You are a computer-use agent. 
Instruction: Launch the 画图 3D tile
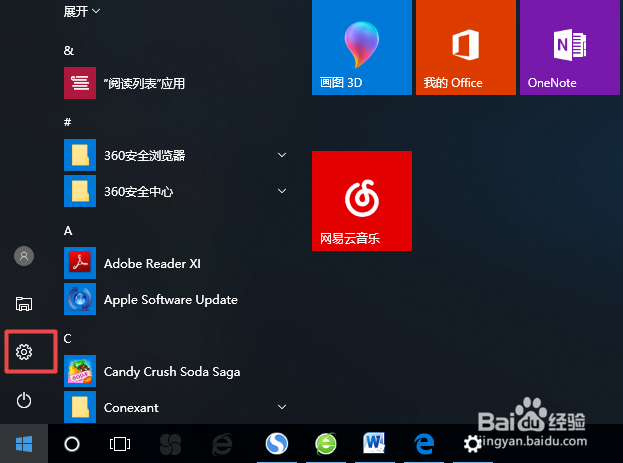click(x=362, y=47)
